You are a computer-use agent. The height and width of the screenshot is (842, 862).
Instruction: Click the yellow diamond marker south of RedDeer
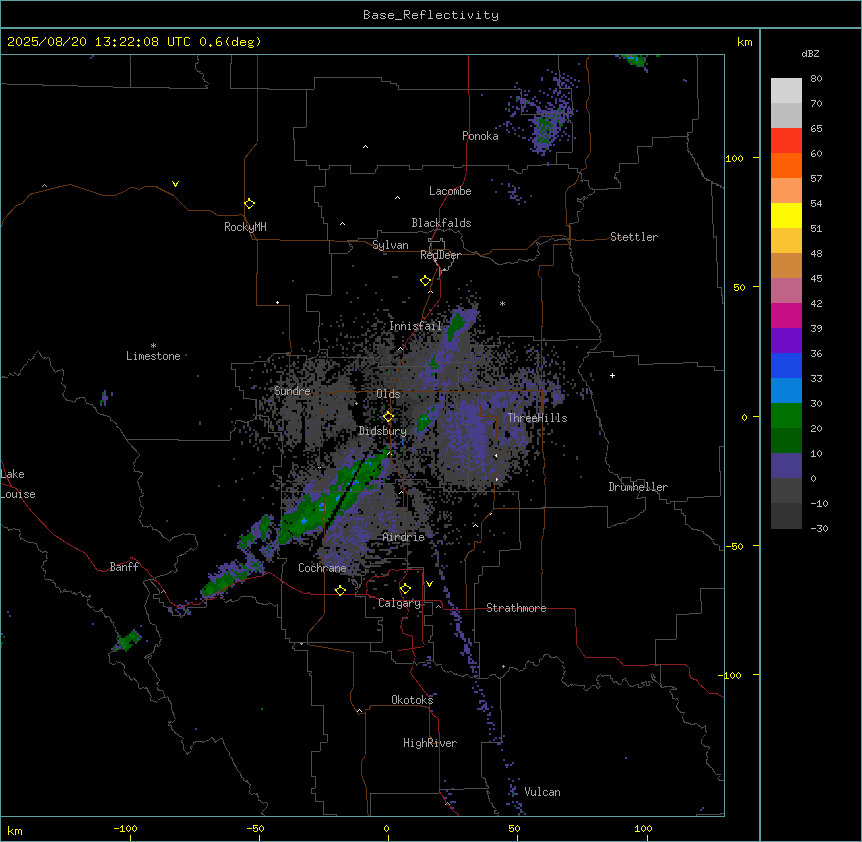pyautogui.click(x=426, y=281)
